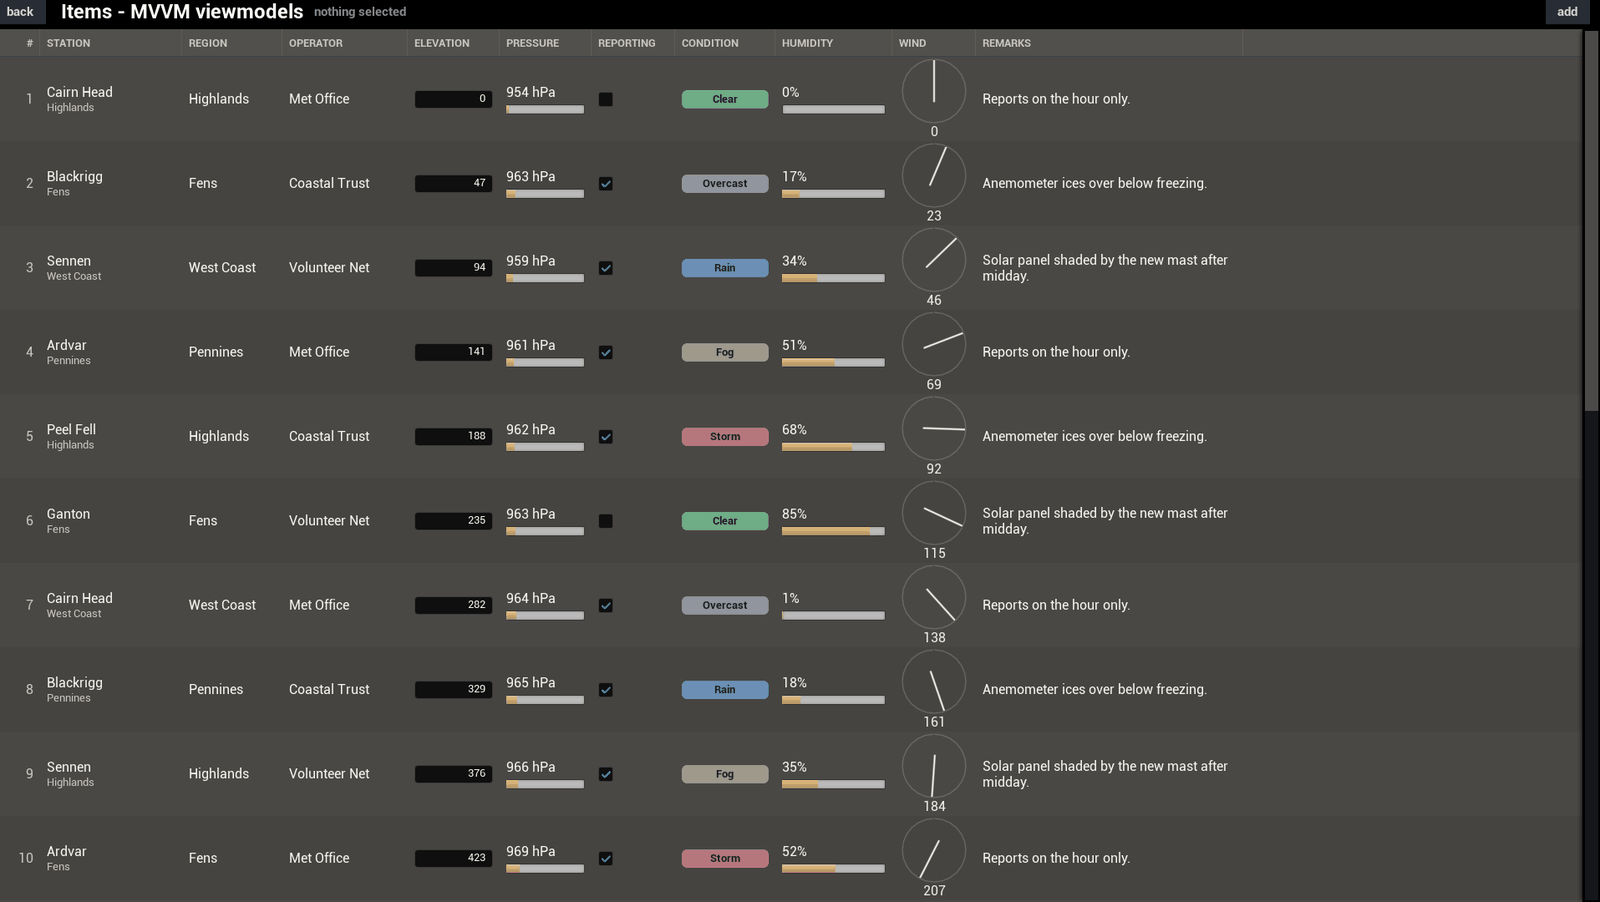Click Storm badge in Peel Fell row
Viewport: 1600px width, 902px height.
coord(725,437)
